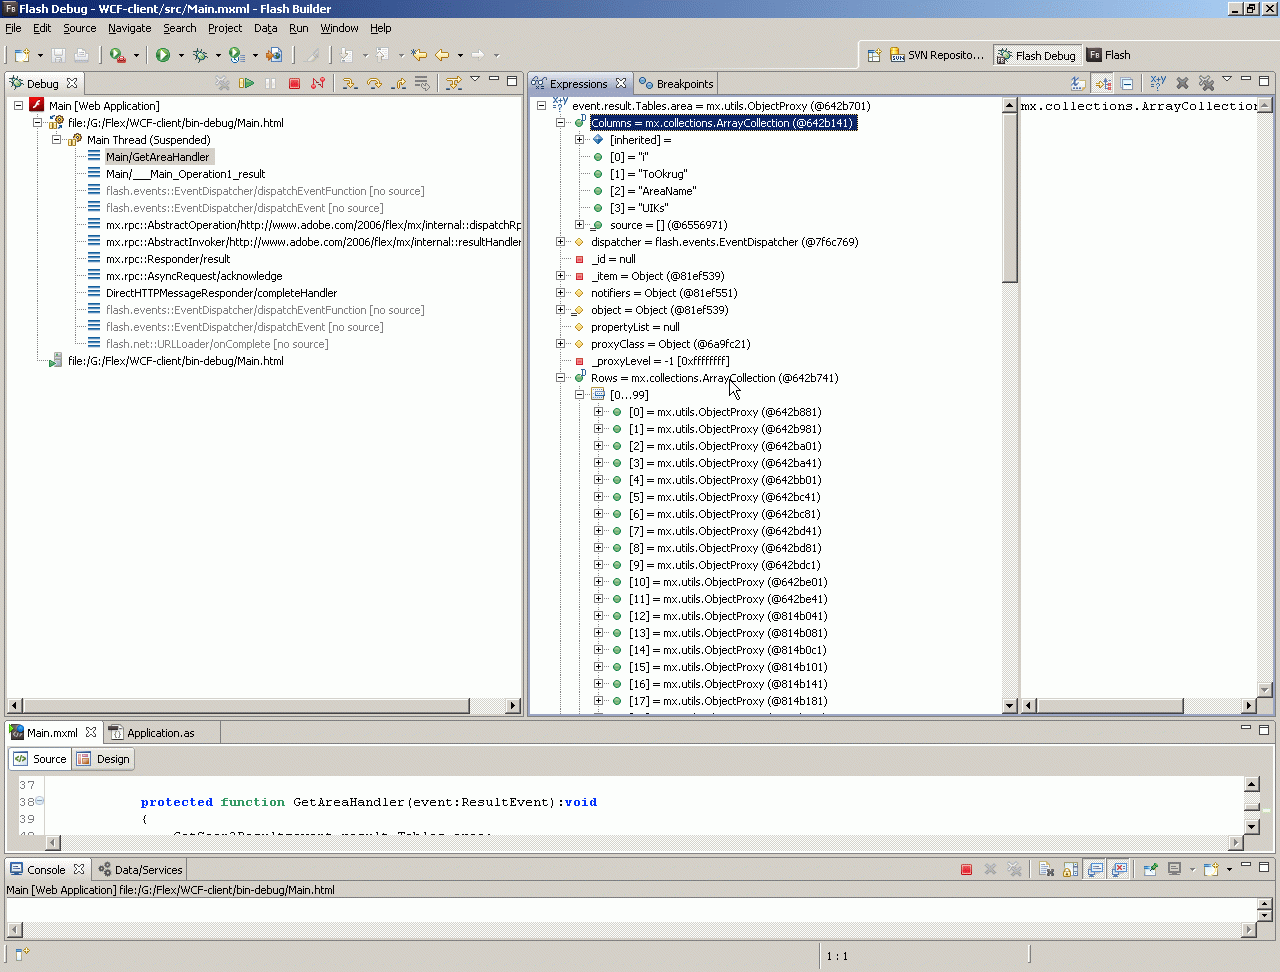Click the Resume button in Debug view
Image resolution: width=1280 pixels, height=972 pixels.
pyautogui.click(x=246, y=83)
